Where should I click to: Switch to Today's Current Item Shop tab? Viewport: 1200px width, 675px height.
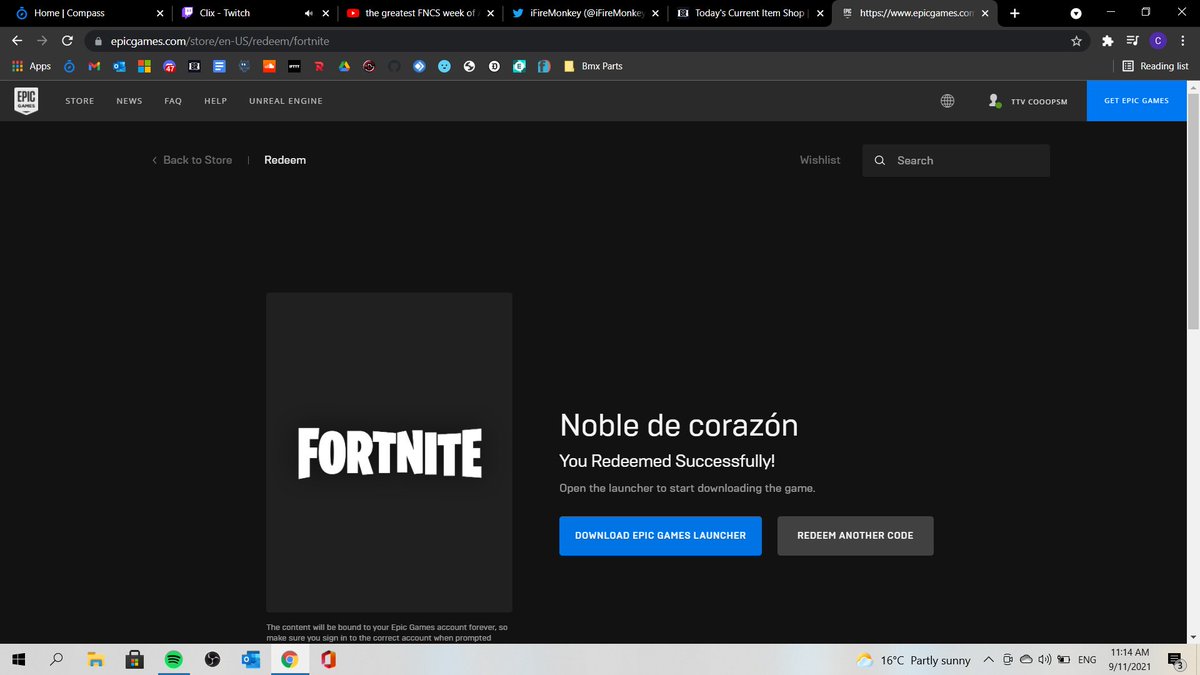tap(750, 14)
